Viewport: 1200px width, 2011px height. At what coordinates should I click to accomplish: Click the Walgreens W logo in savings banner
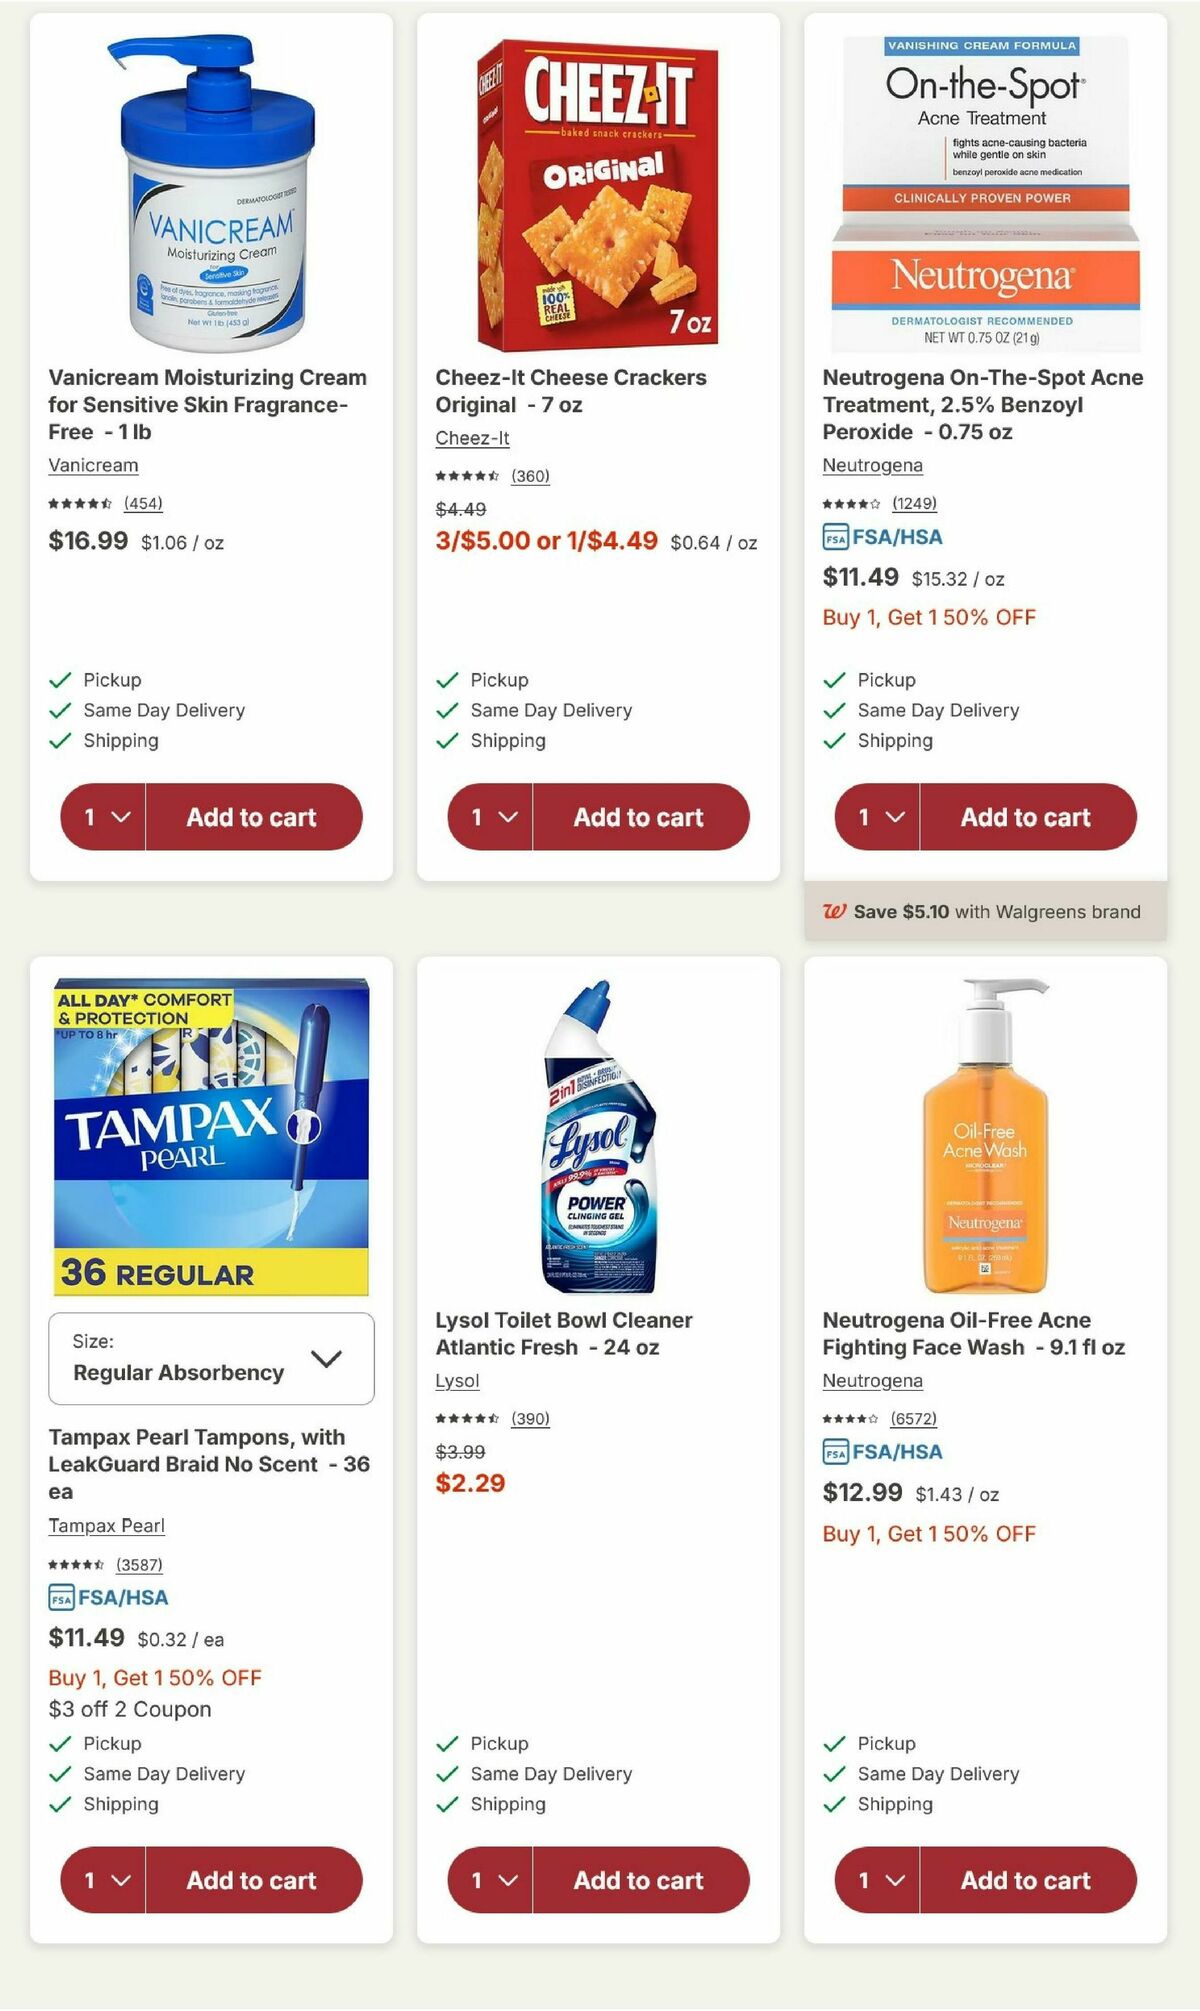point(835,912)
